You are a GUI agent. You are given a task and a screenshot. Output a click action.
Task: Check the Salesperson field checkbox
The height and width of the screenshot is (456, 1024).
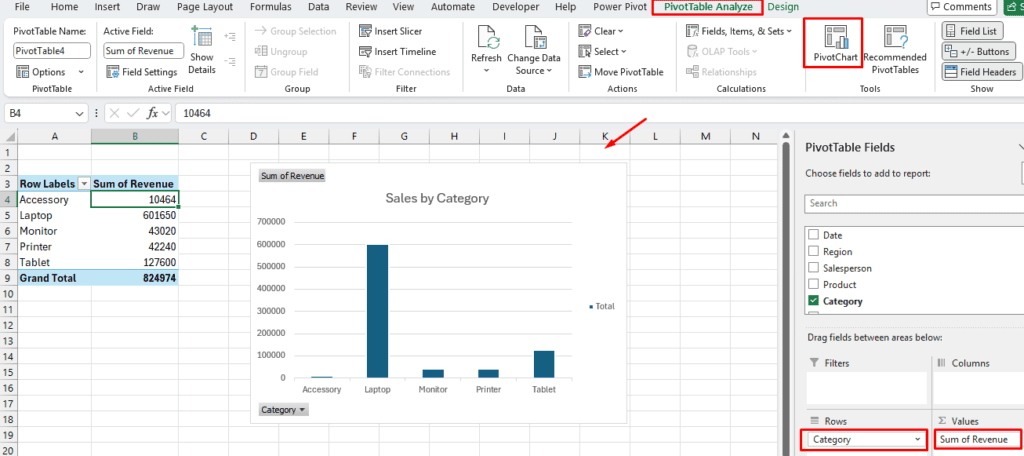pos(814,268)
